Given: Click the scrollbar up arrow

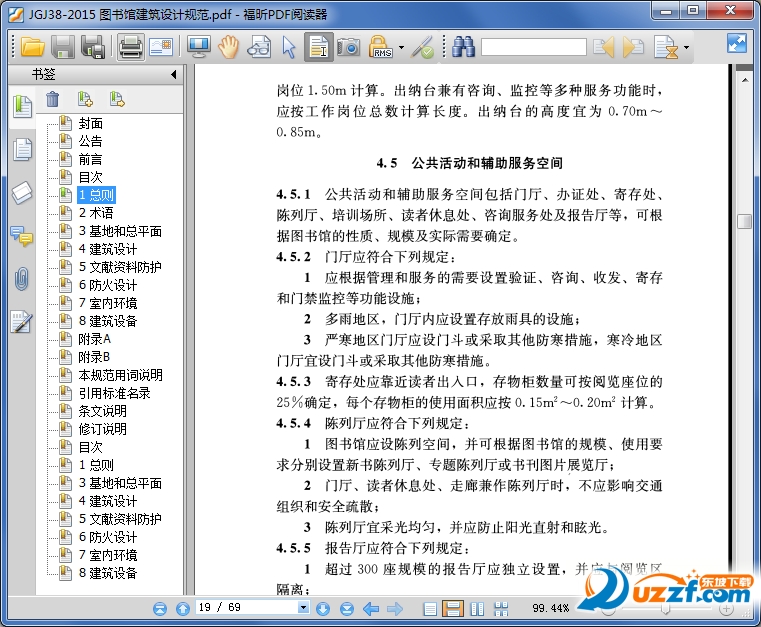Looking at the screenshot, I should click(x=744, y=79).
